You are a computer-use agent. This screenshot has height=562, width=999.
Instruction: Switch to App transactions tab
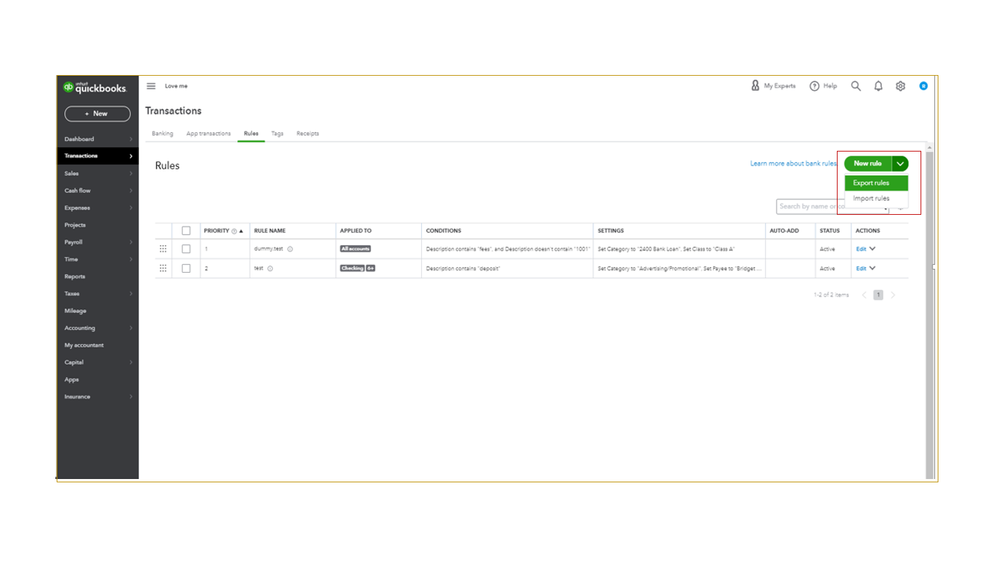[208, 134]
